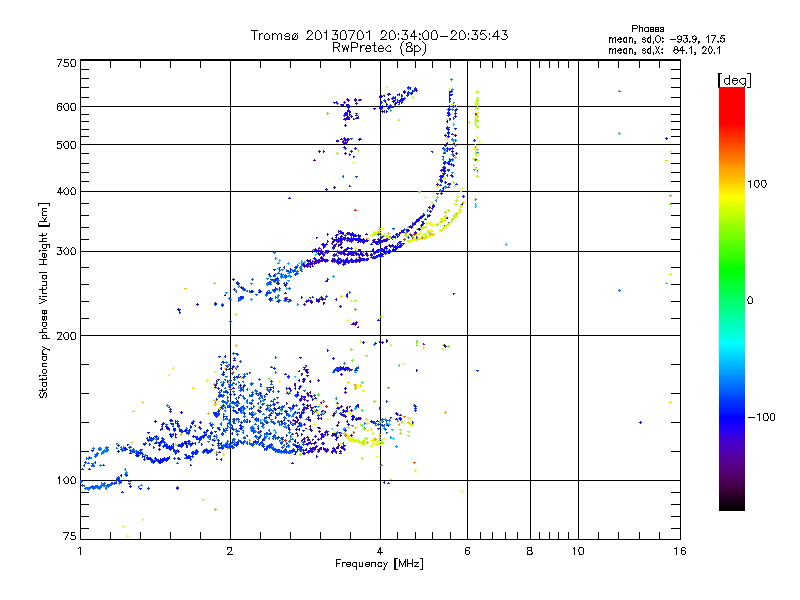Click the y-axis tick label '500'

pos(66,145)
